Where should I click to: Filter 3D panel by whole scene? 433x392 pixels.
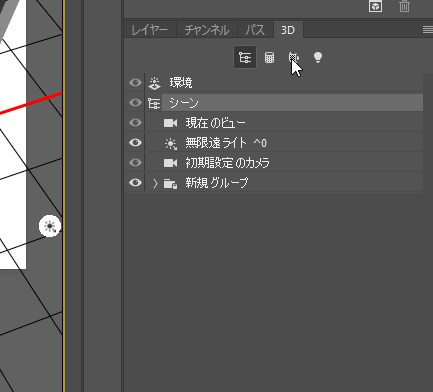click(x=245, y=57)
